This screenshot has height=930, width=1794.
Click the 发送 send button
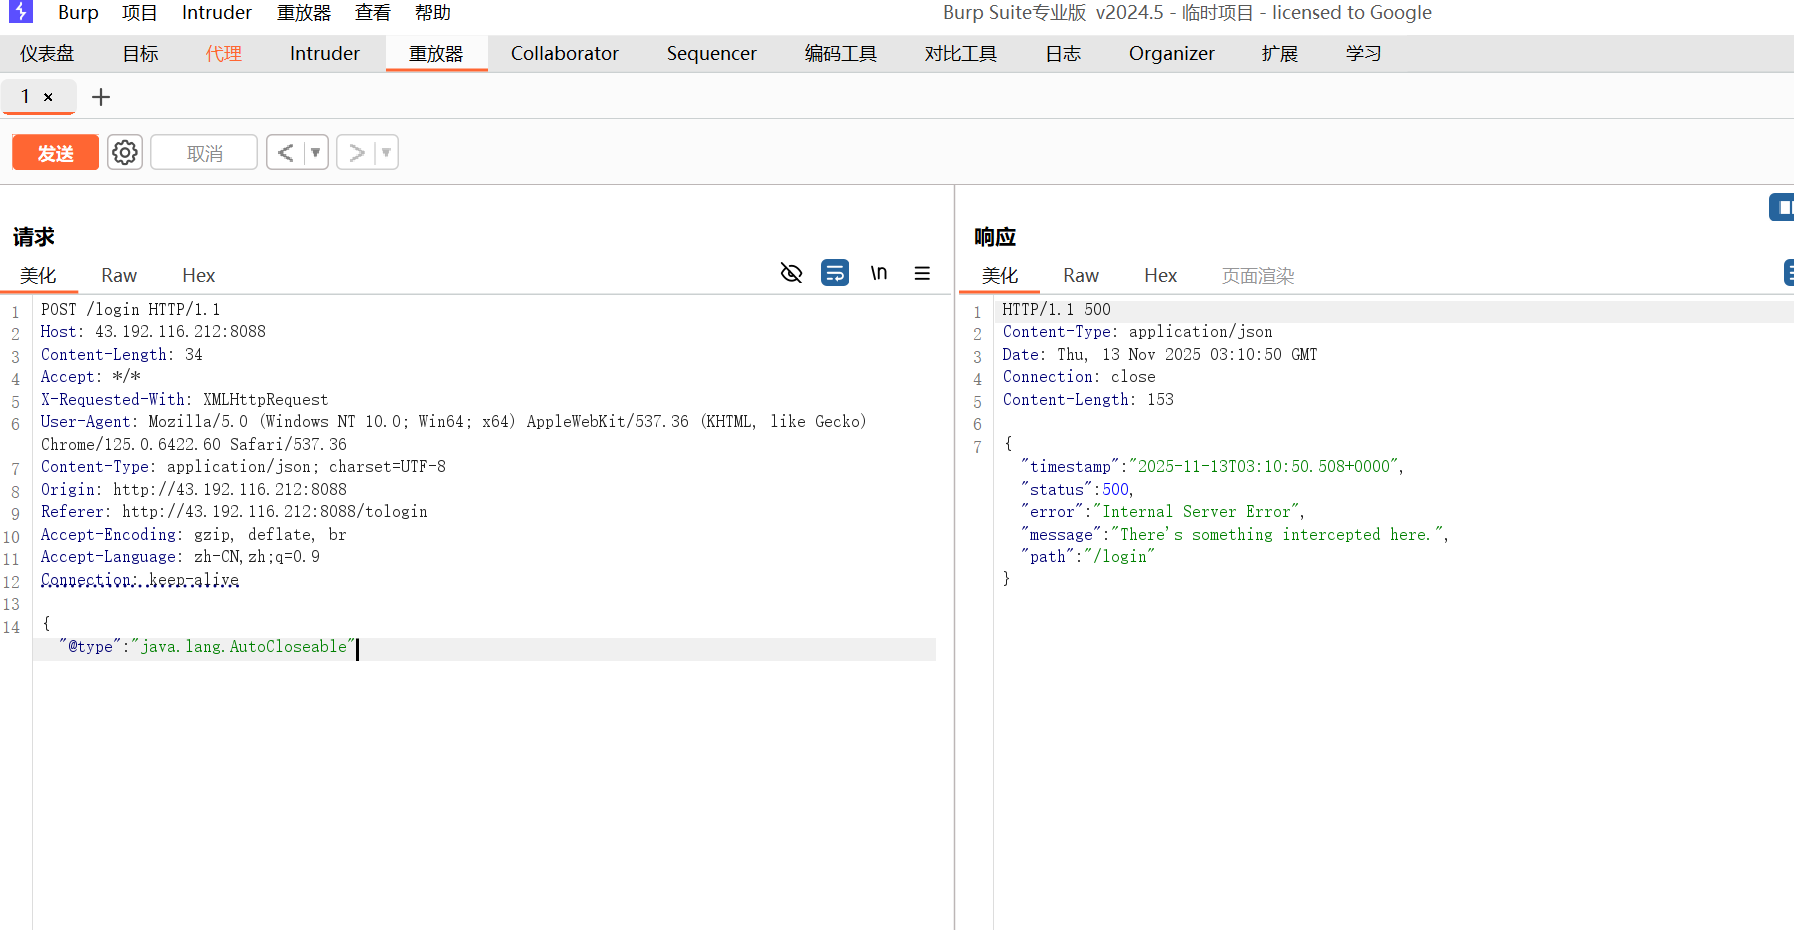coord(56,153)
